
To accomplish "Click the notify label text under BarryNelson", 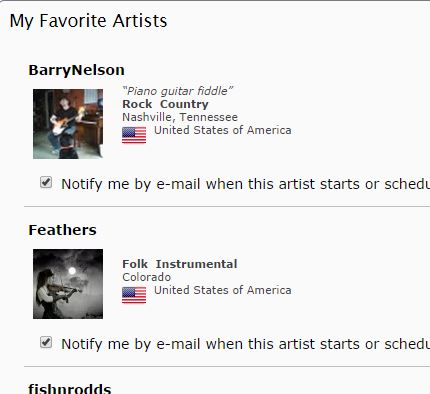I will click(245, 184).
